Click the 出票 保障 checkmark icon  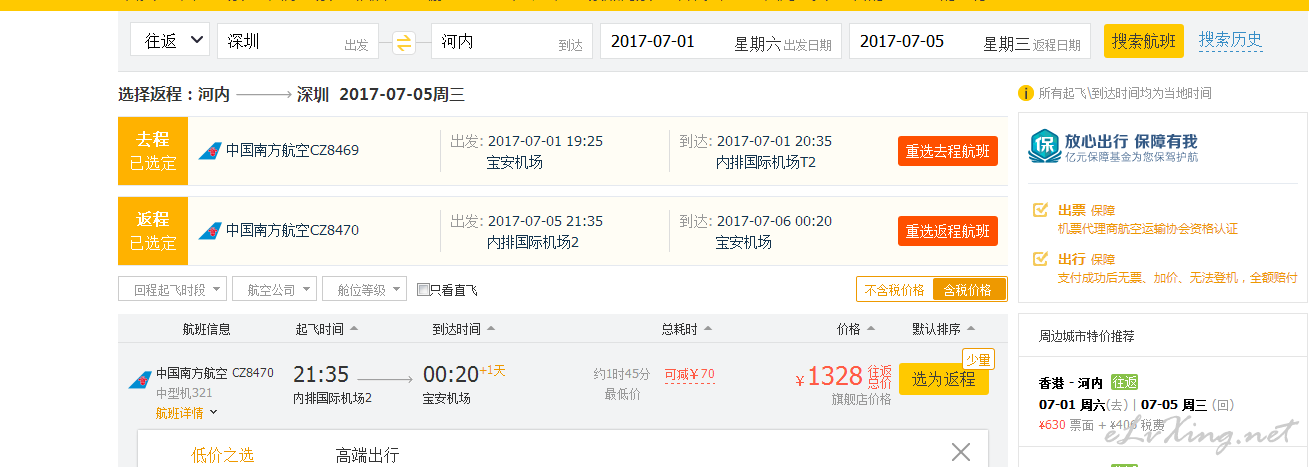coord(1040,210)
